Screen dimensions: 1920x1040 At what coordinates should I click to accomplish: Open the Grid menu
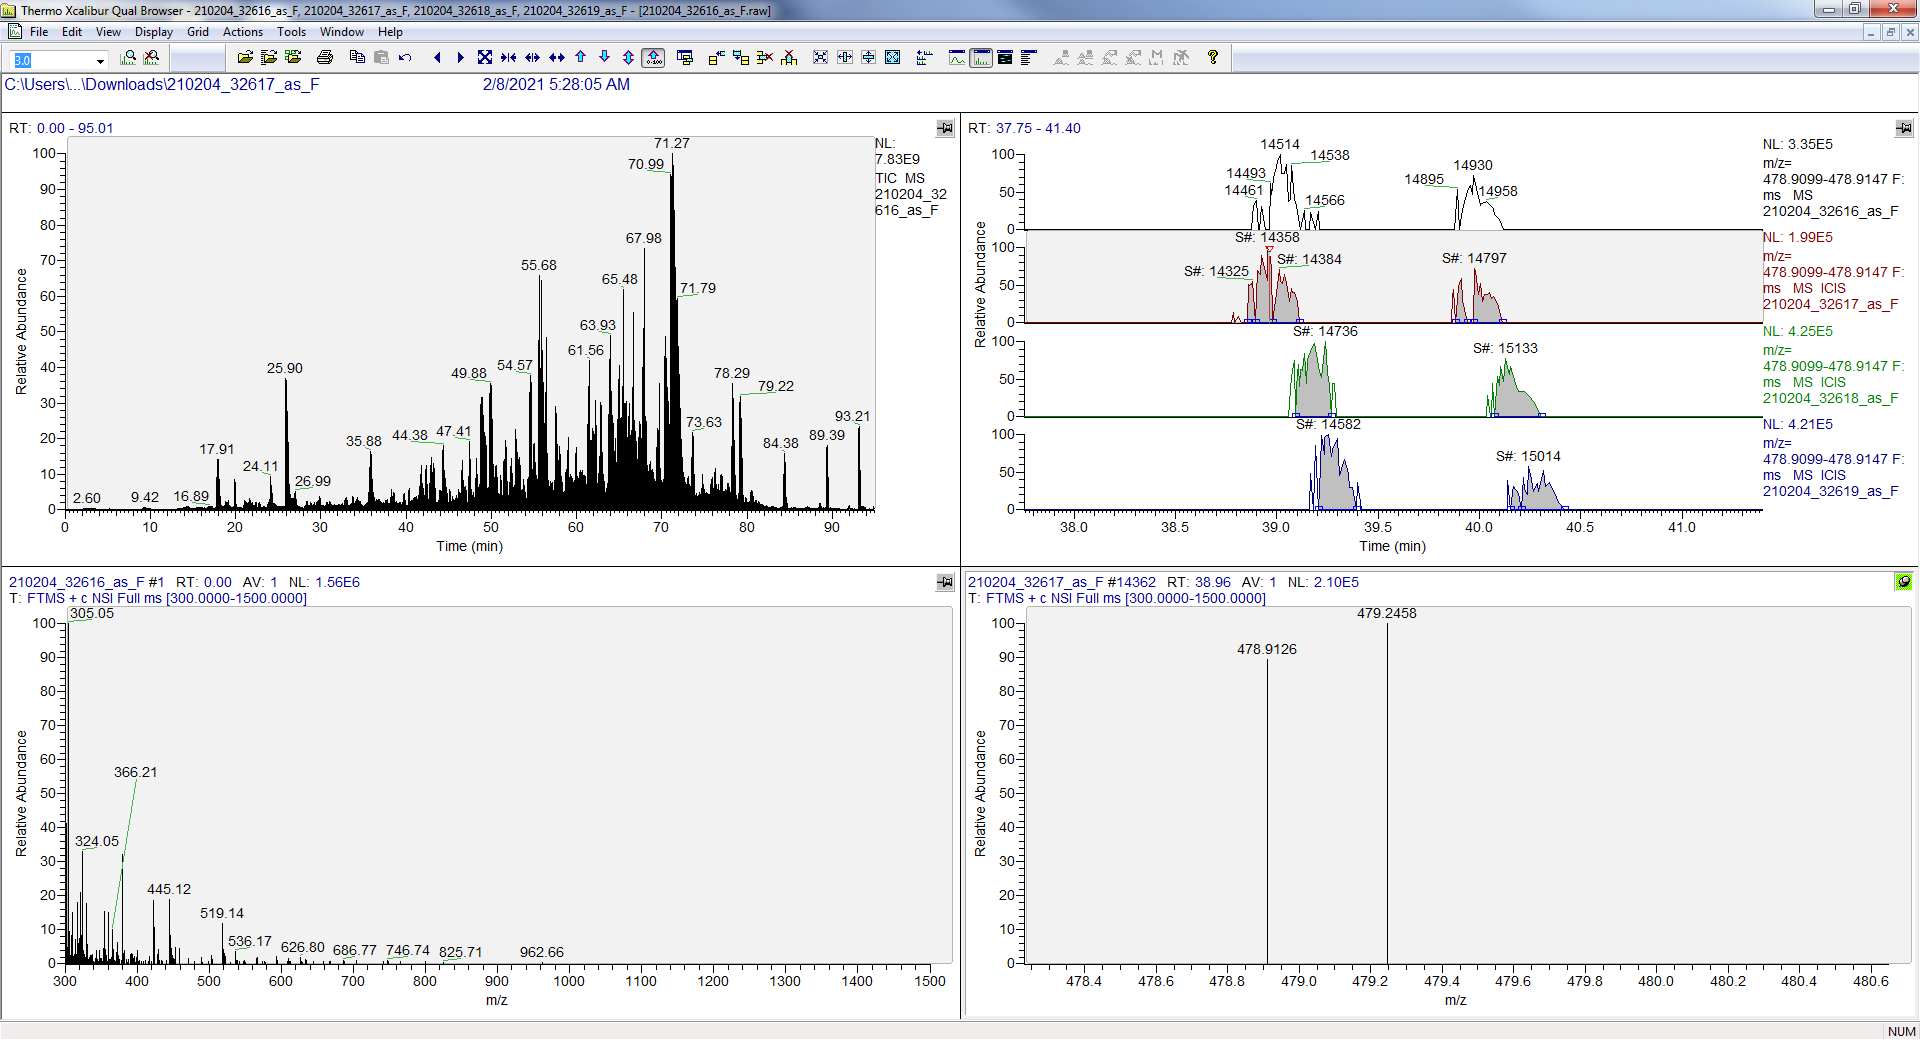198,32
